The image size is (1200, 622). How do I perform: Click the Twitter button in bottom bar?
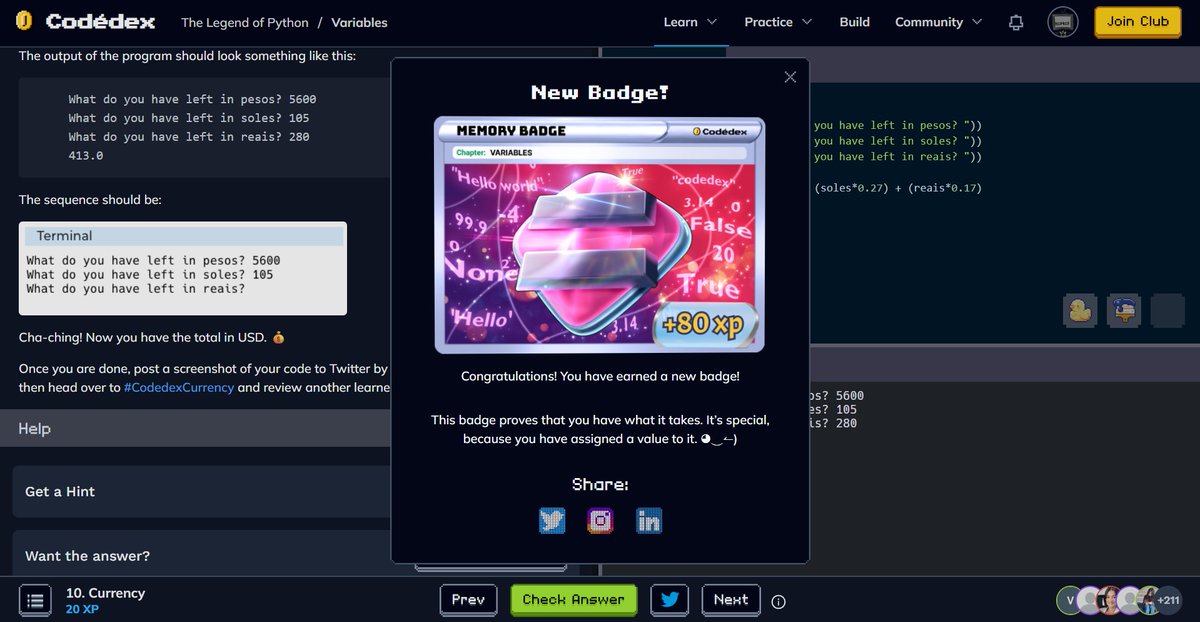pos(669,600)
